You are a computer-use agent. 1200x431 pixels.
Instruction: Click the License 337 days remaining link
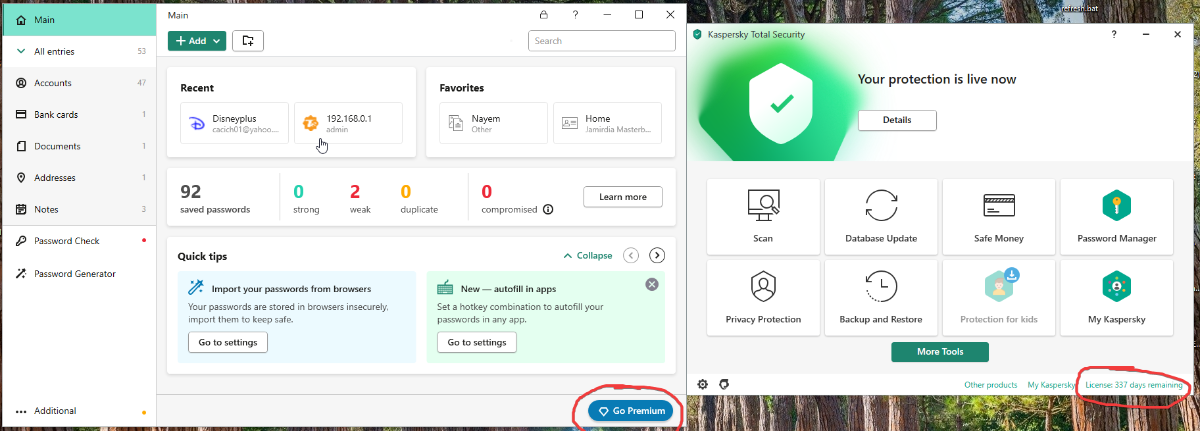[1134, 385]
